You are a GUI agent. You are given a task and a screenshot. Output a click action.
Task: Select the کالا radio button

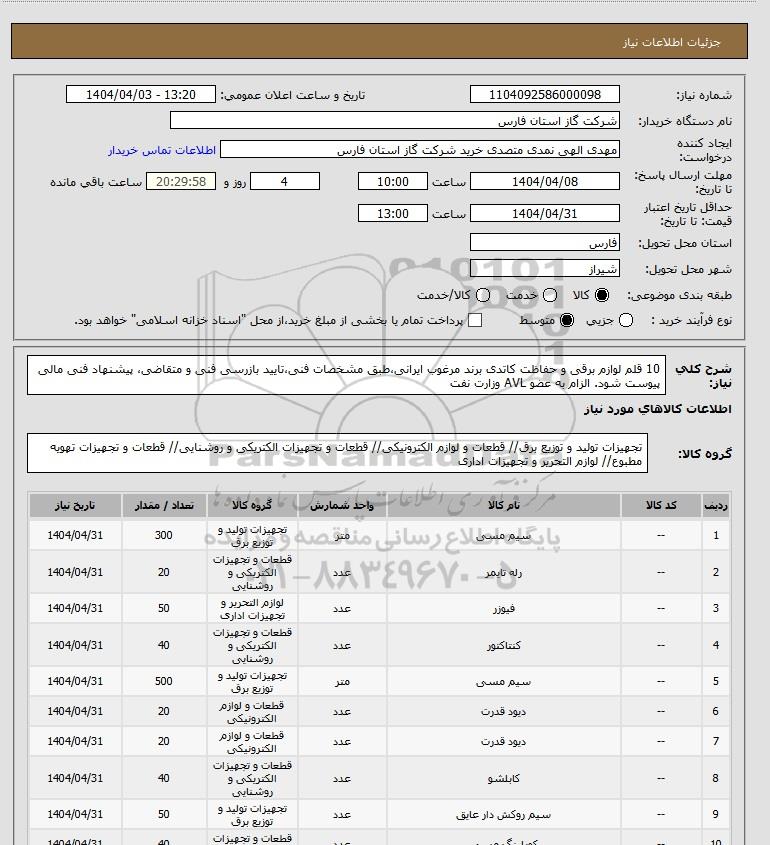click(601, 295)
